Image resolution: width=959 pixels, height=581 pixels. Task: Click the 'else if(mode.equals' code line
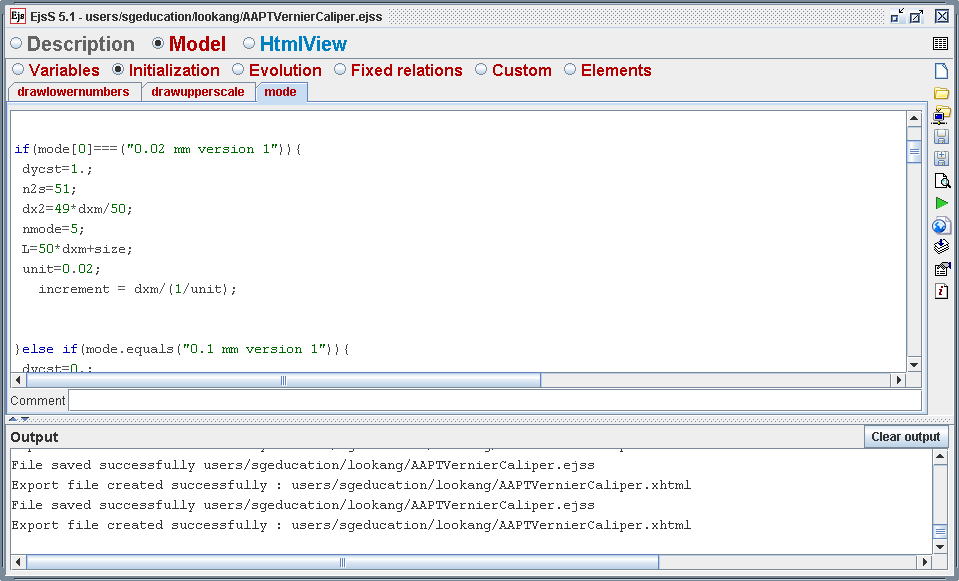(x=182, y=349)
